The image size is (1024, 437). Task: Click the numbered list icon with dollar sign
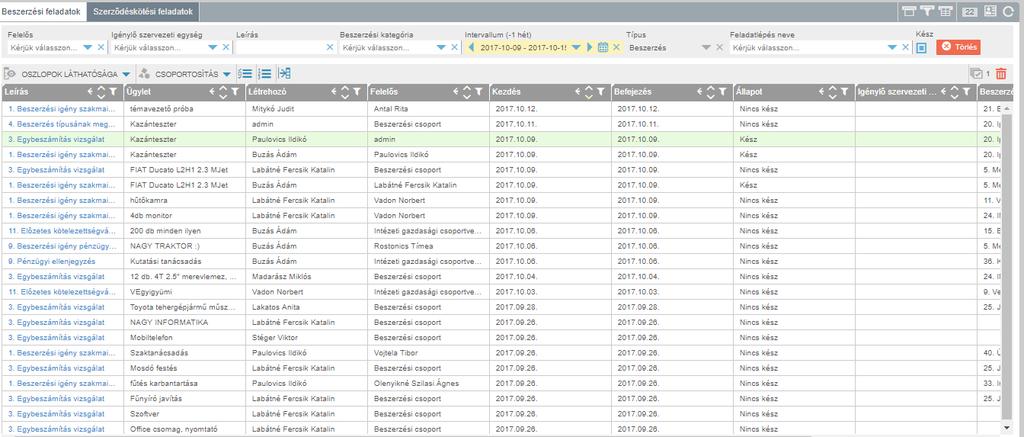tap(245, 74)
